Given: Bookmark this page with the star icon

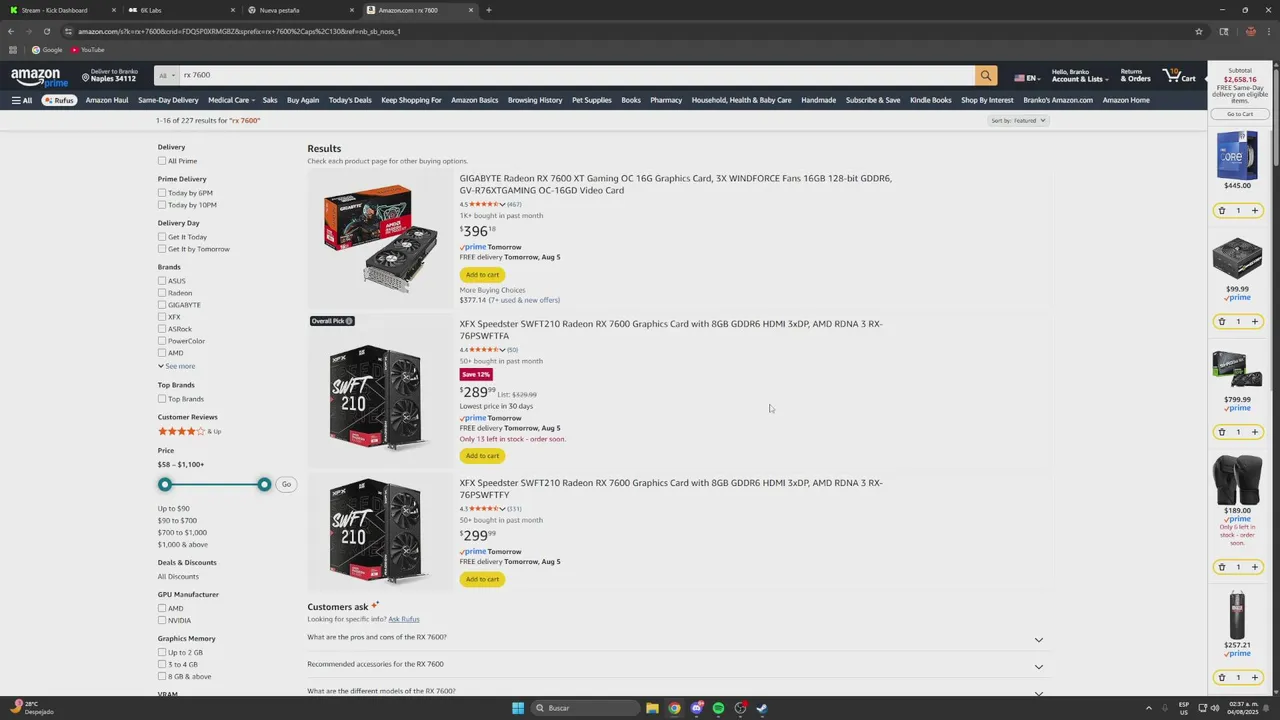Looking at the screenshot, I should tap(1198, 31).
